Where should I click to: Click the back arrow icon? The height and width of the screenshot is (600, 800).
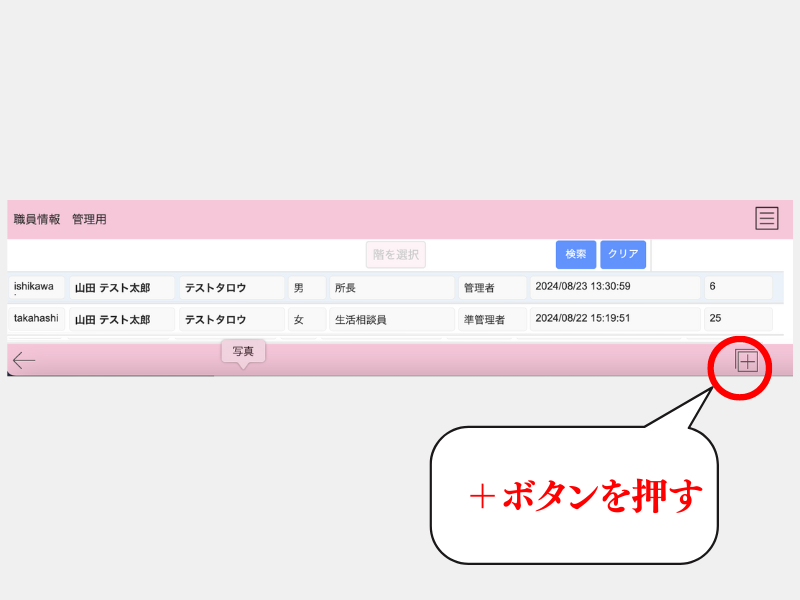point(24,361)
